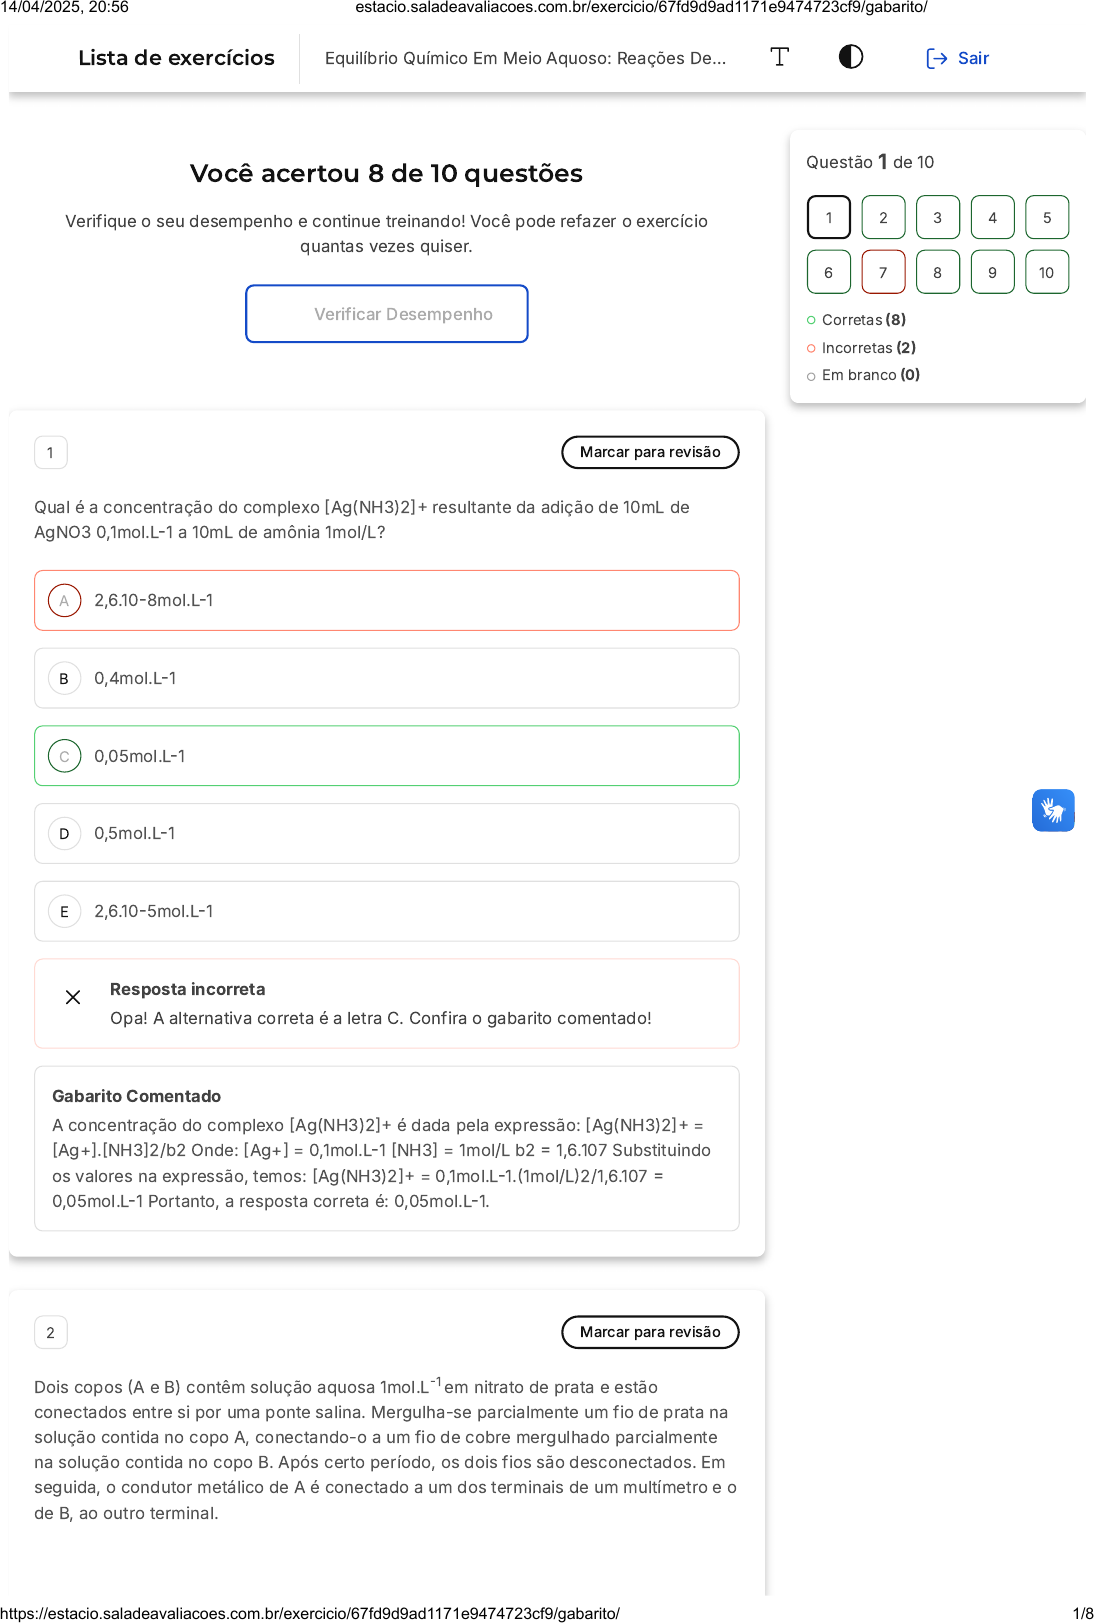Jump to question 10 in navigator
Image resolution: width=1094 pixels, height=1623 pixels.
click(x=1047, y=272)
